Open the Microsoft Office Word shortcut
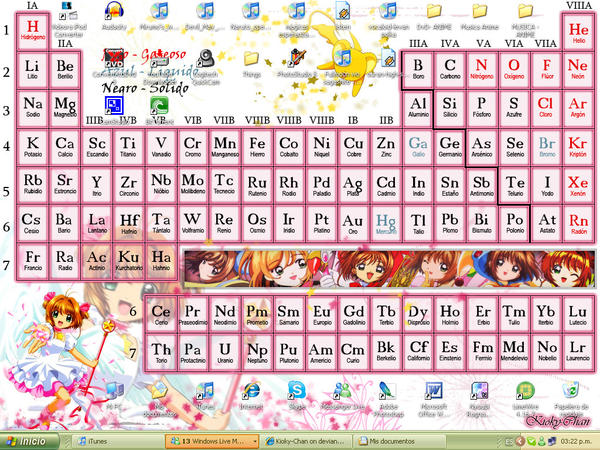This screenshot has width=600, height=450. 434,390
